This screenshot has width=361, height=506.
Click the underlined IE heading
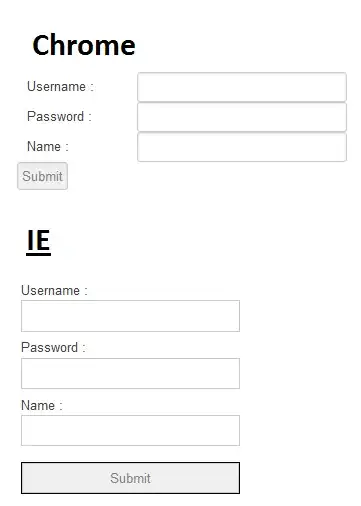(x=39, y=241)
